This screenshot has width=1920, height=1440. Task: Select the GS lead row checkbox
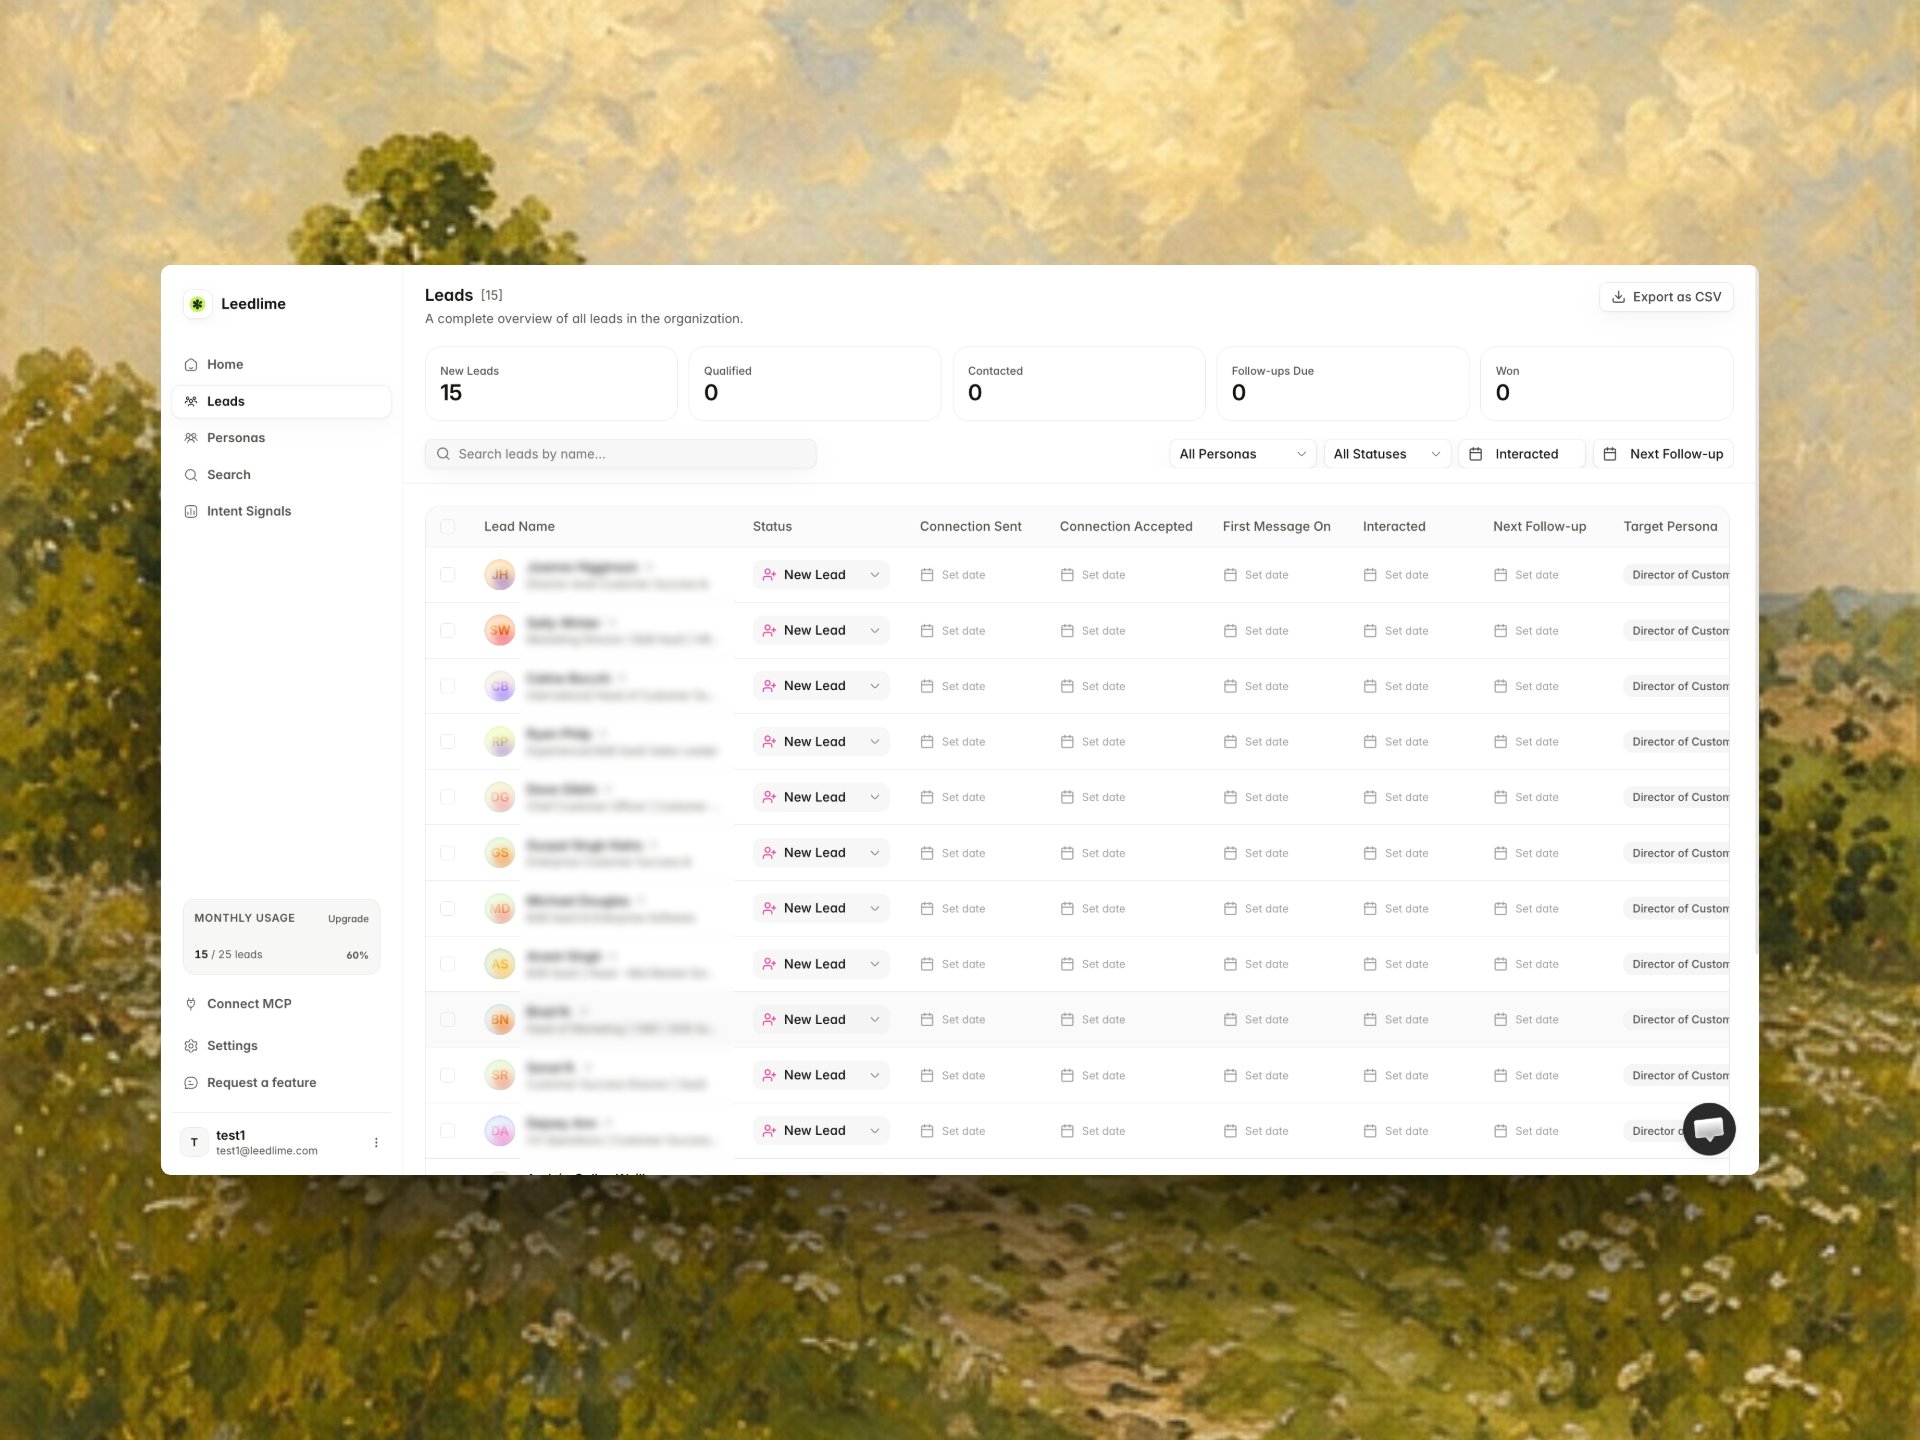(x=447, y=853)
